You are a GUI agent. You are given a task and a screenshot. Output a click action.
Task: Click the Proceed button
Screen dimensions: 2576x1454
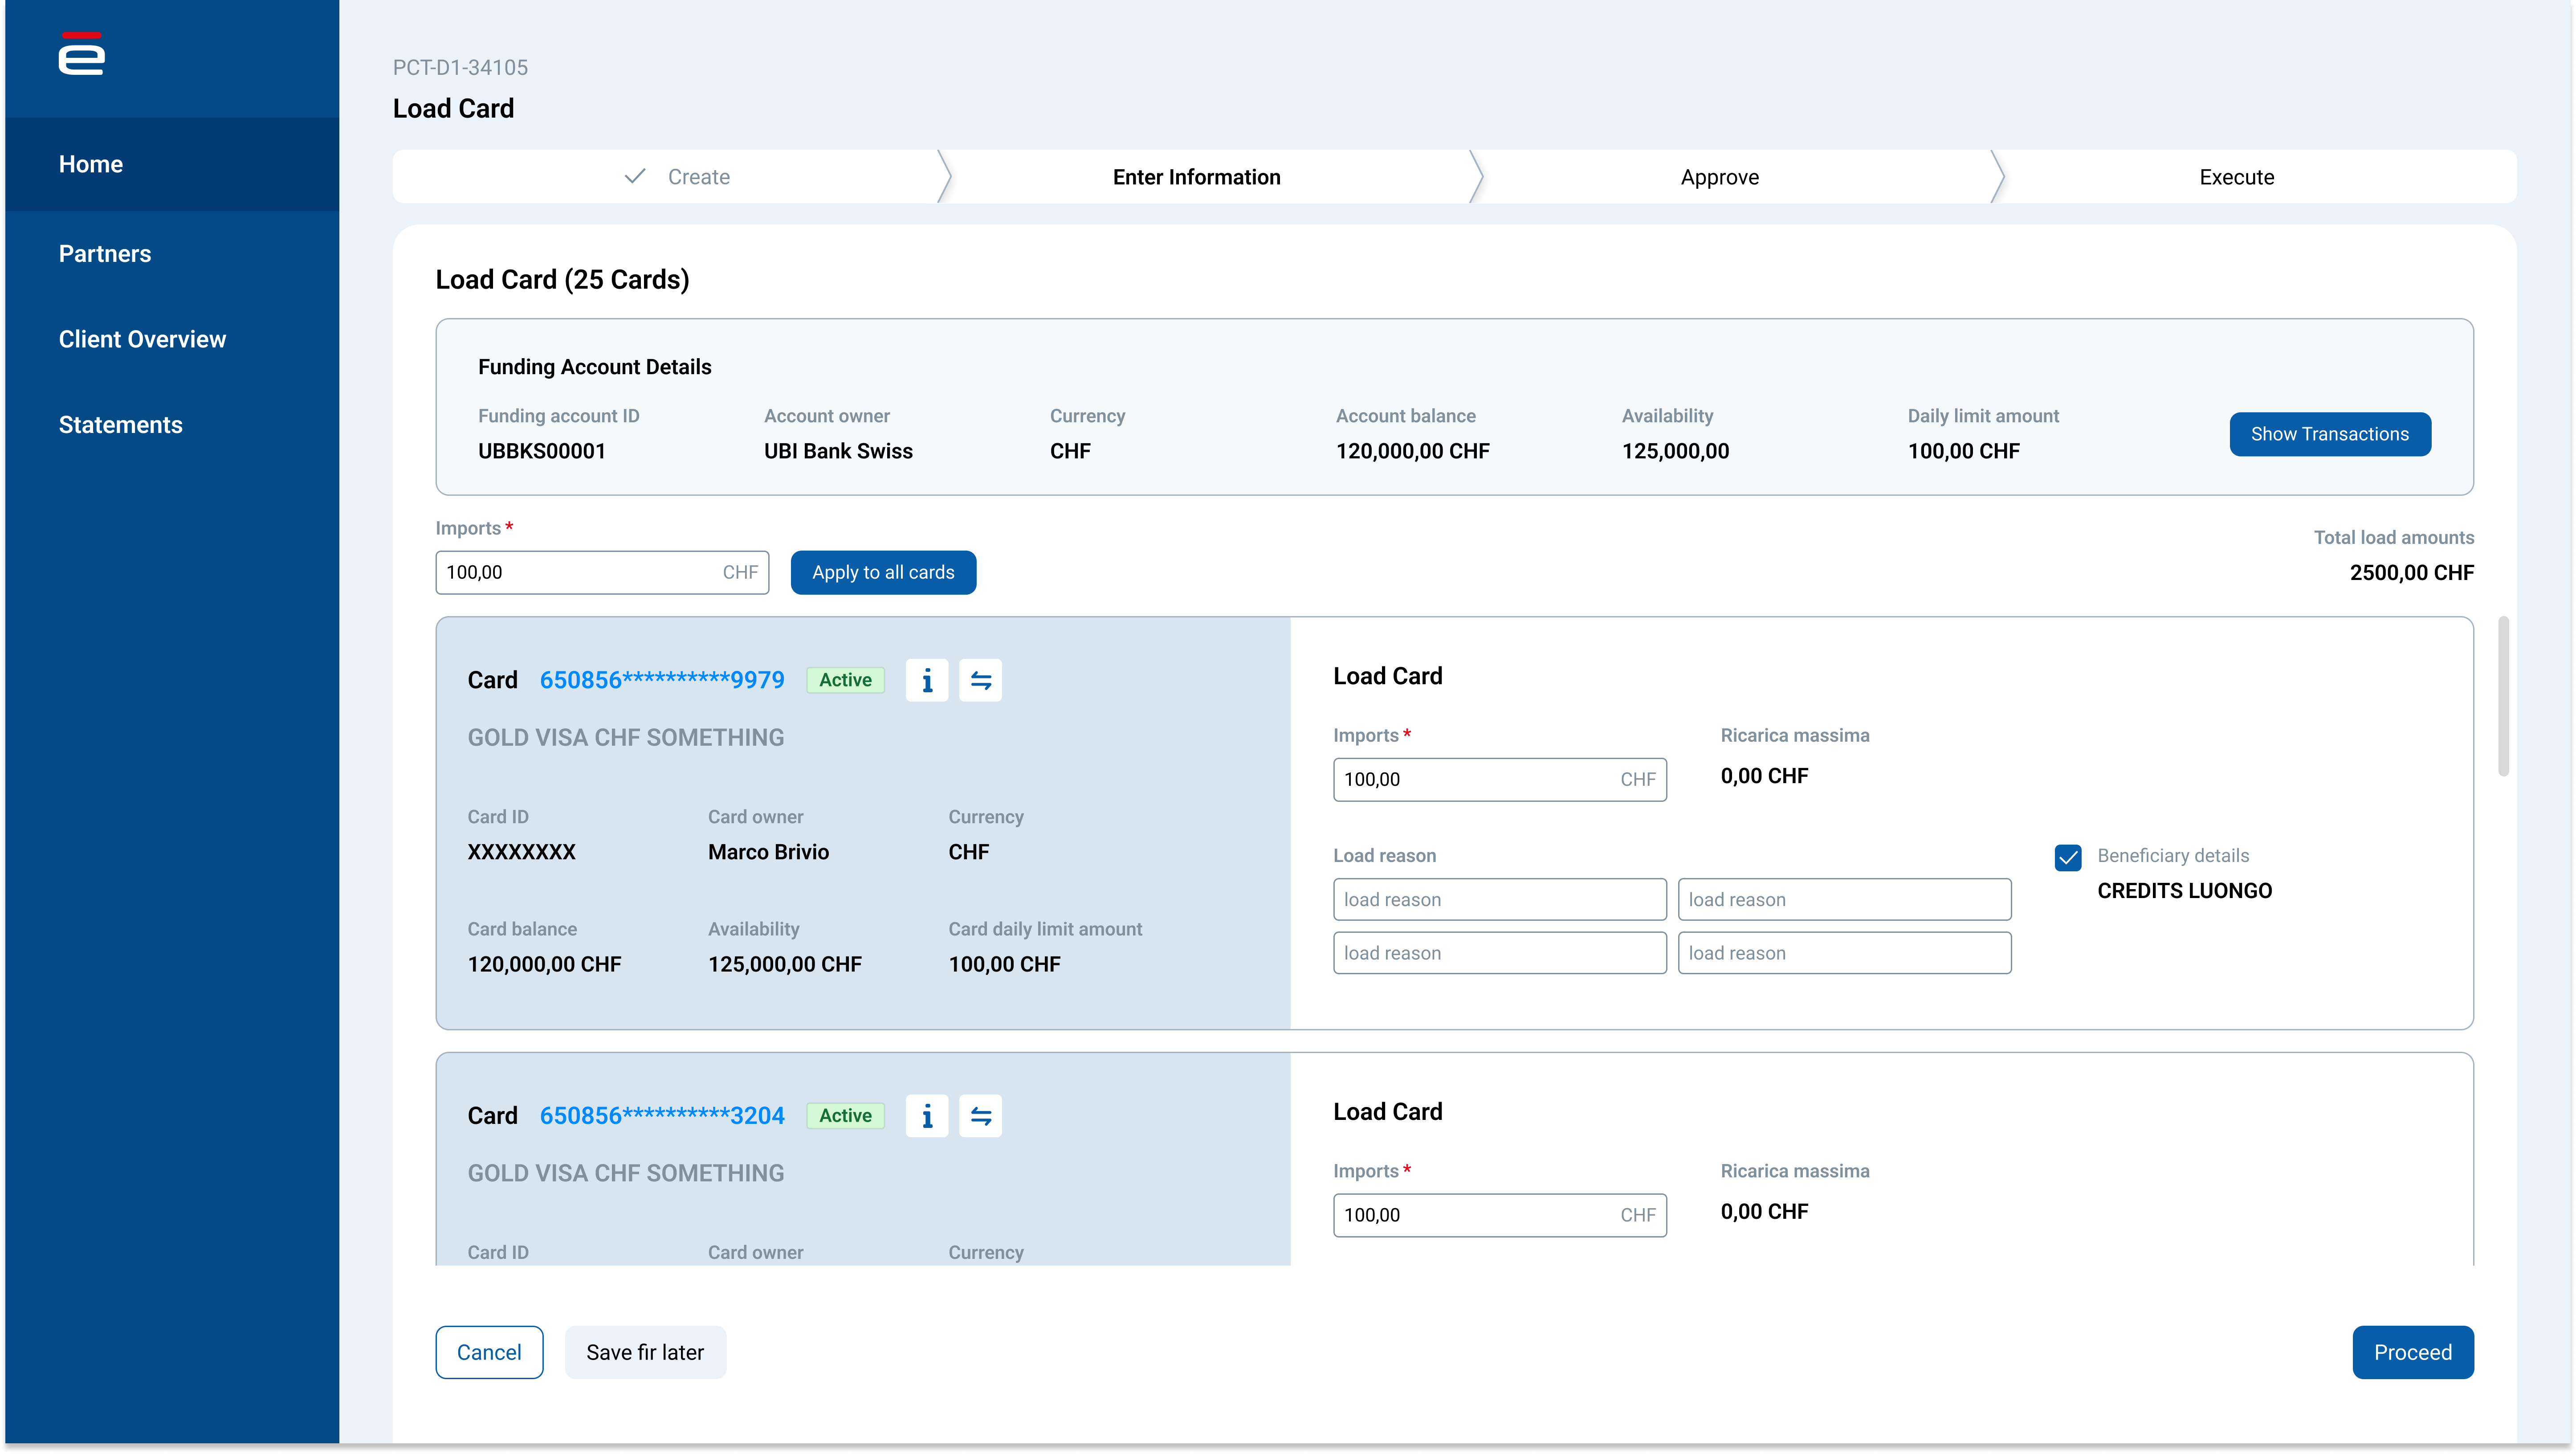coord(2413,1352)
